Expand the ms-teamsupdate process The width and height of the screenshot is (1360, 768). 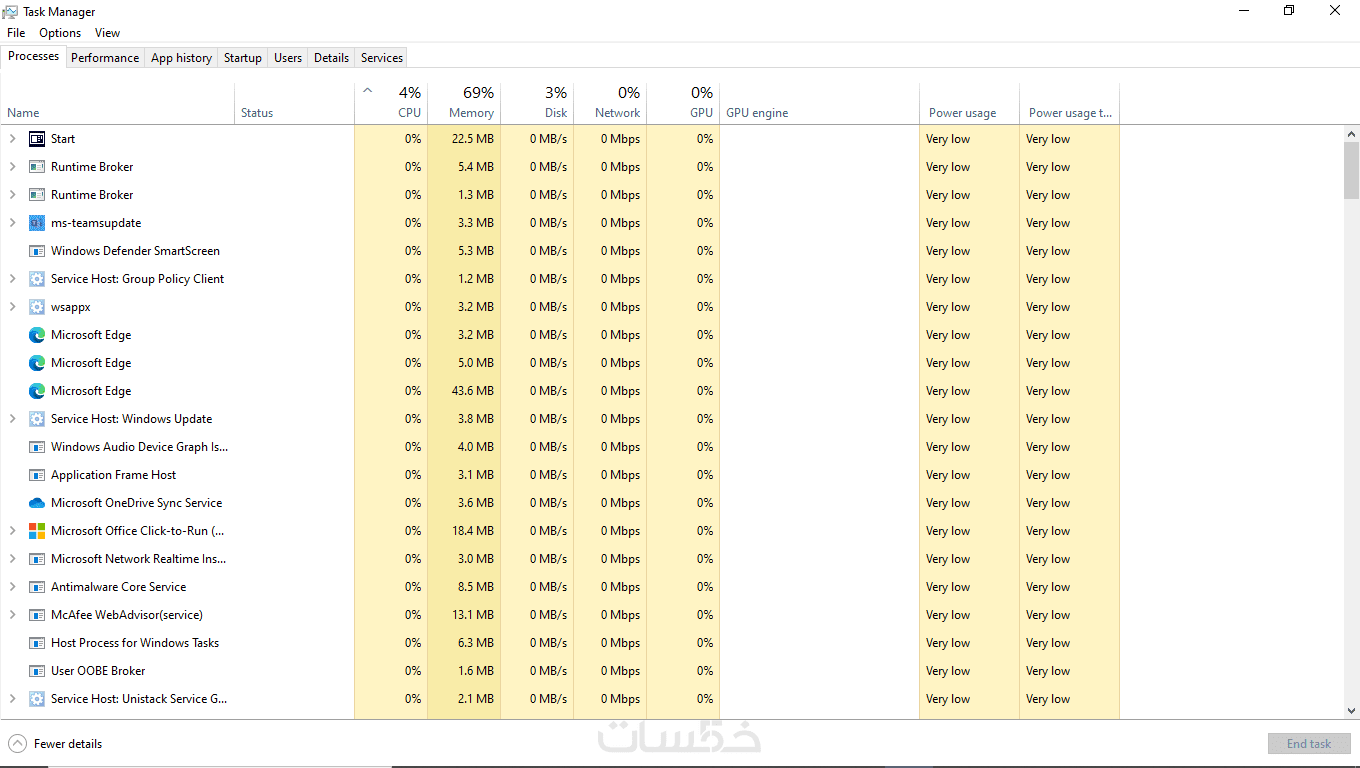(13, 223)
